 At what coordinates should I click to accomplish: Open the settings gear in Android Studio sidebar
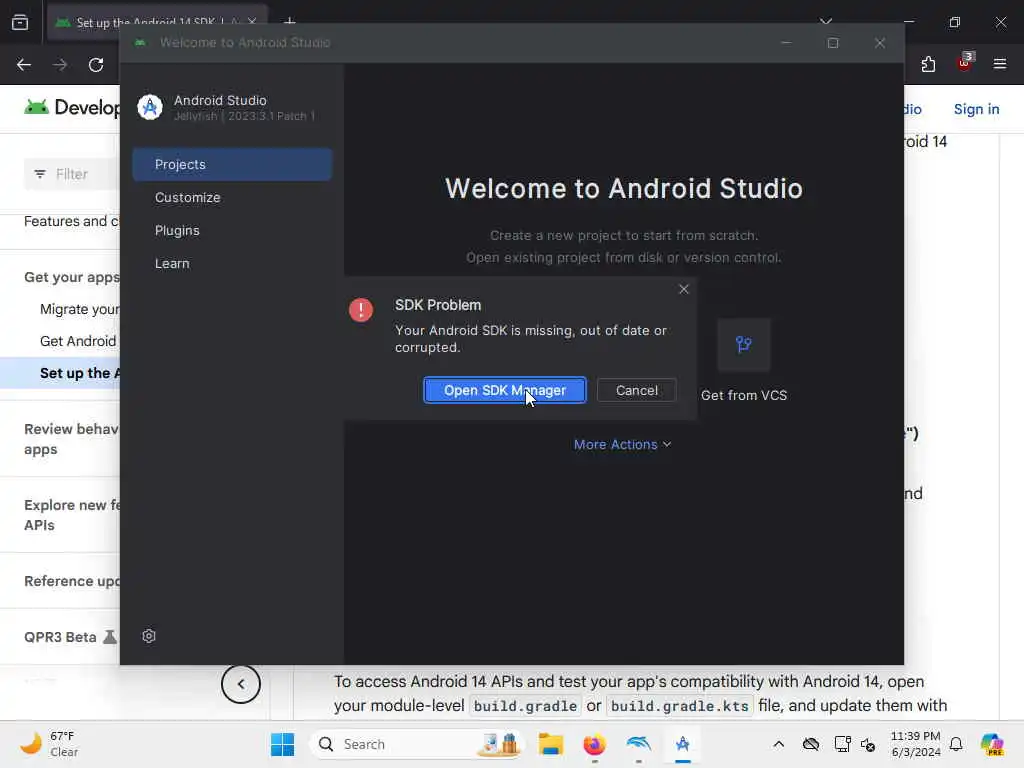point(149,636)
